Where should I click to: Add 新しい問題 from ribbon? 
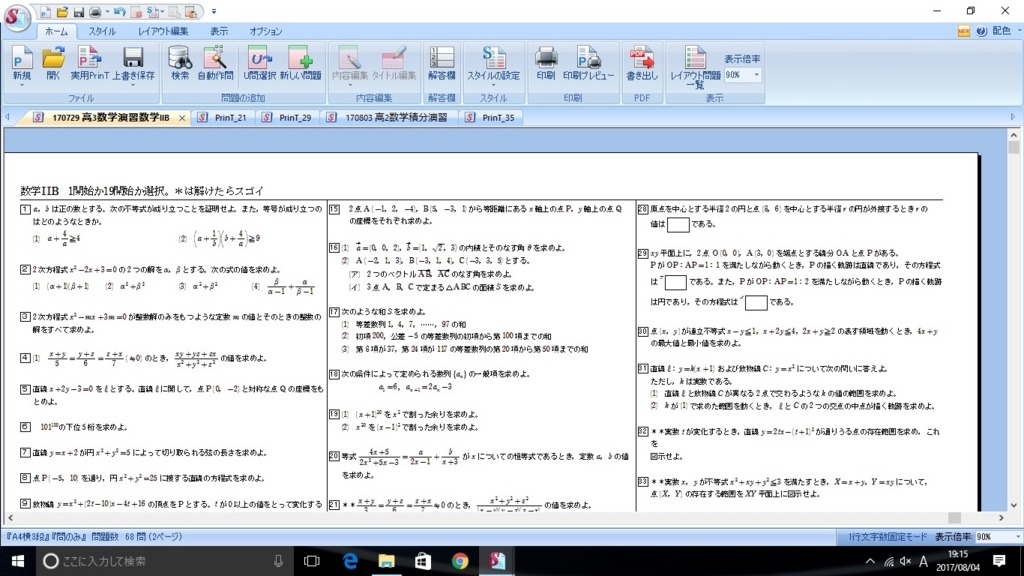pos(300,63)
